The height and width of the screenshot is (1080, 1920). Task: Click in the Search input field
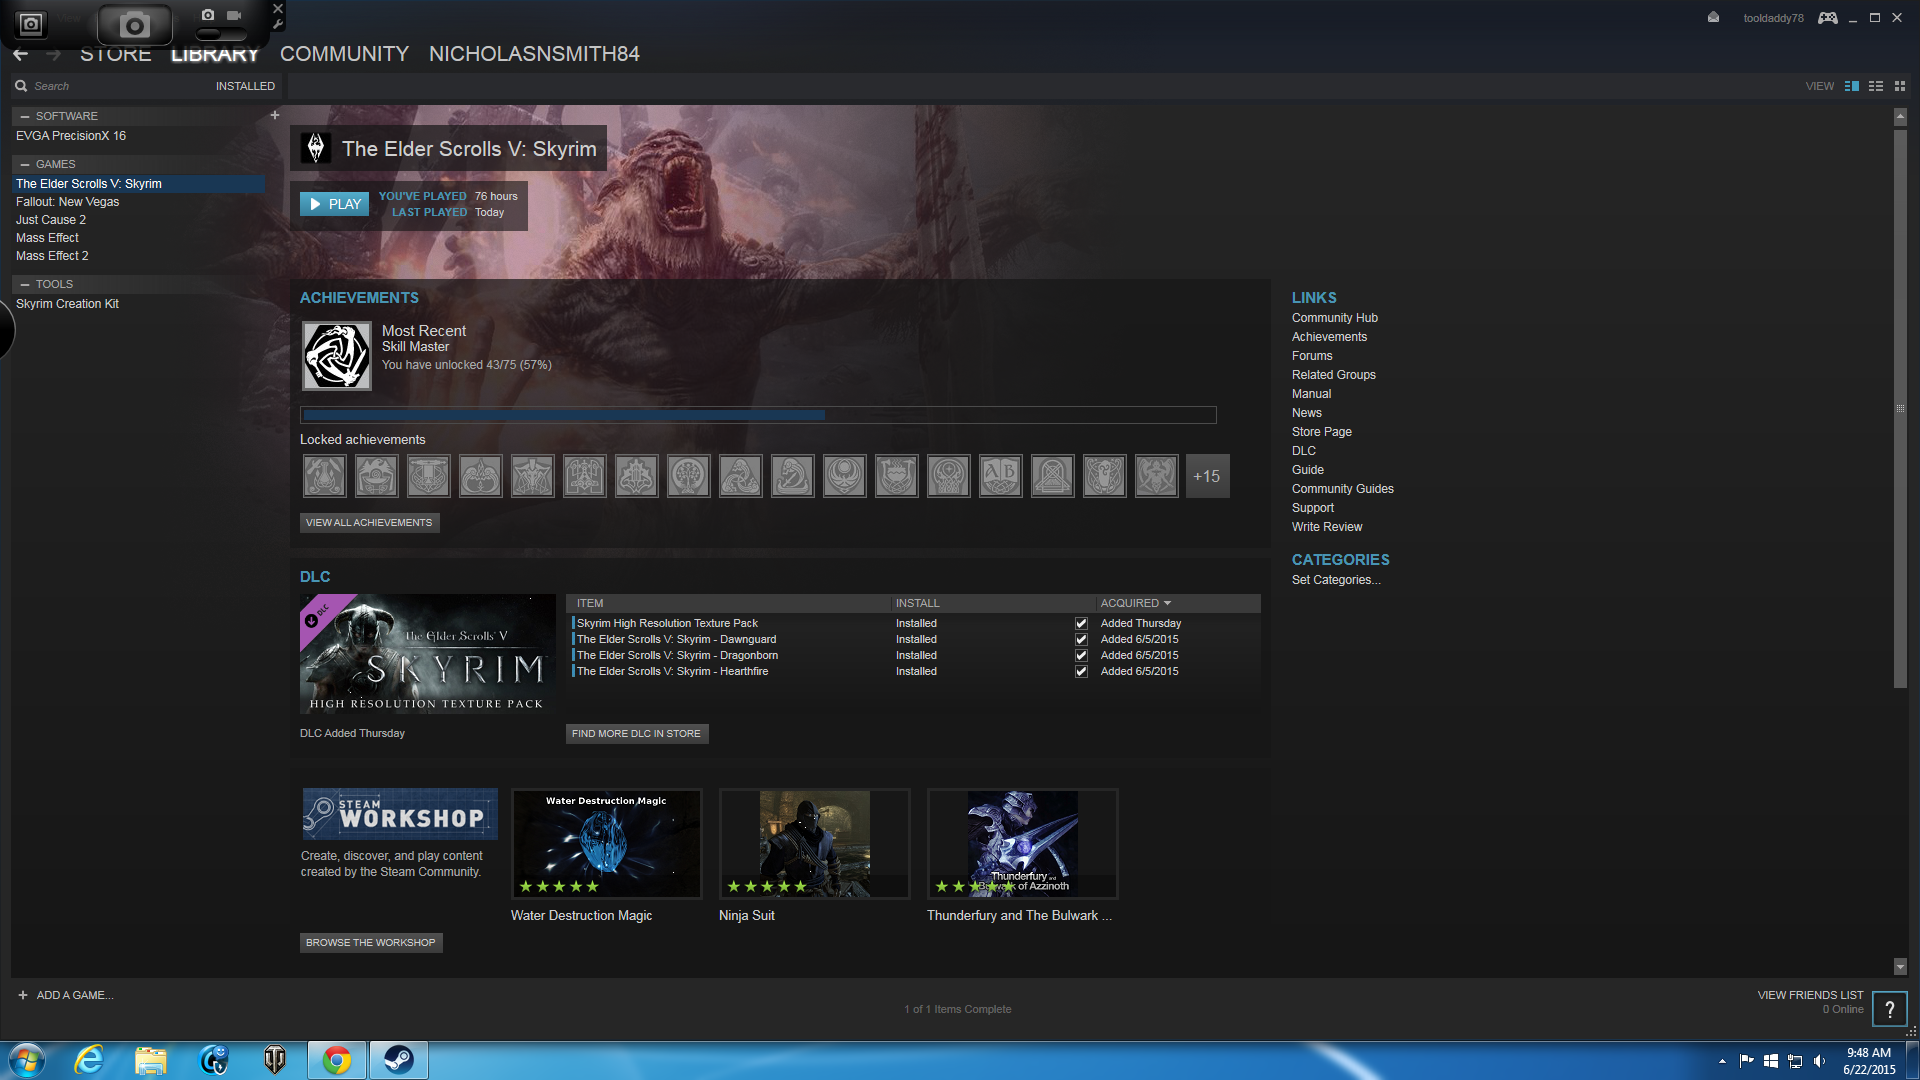click(110, 86)
